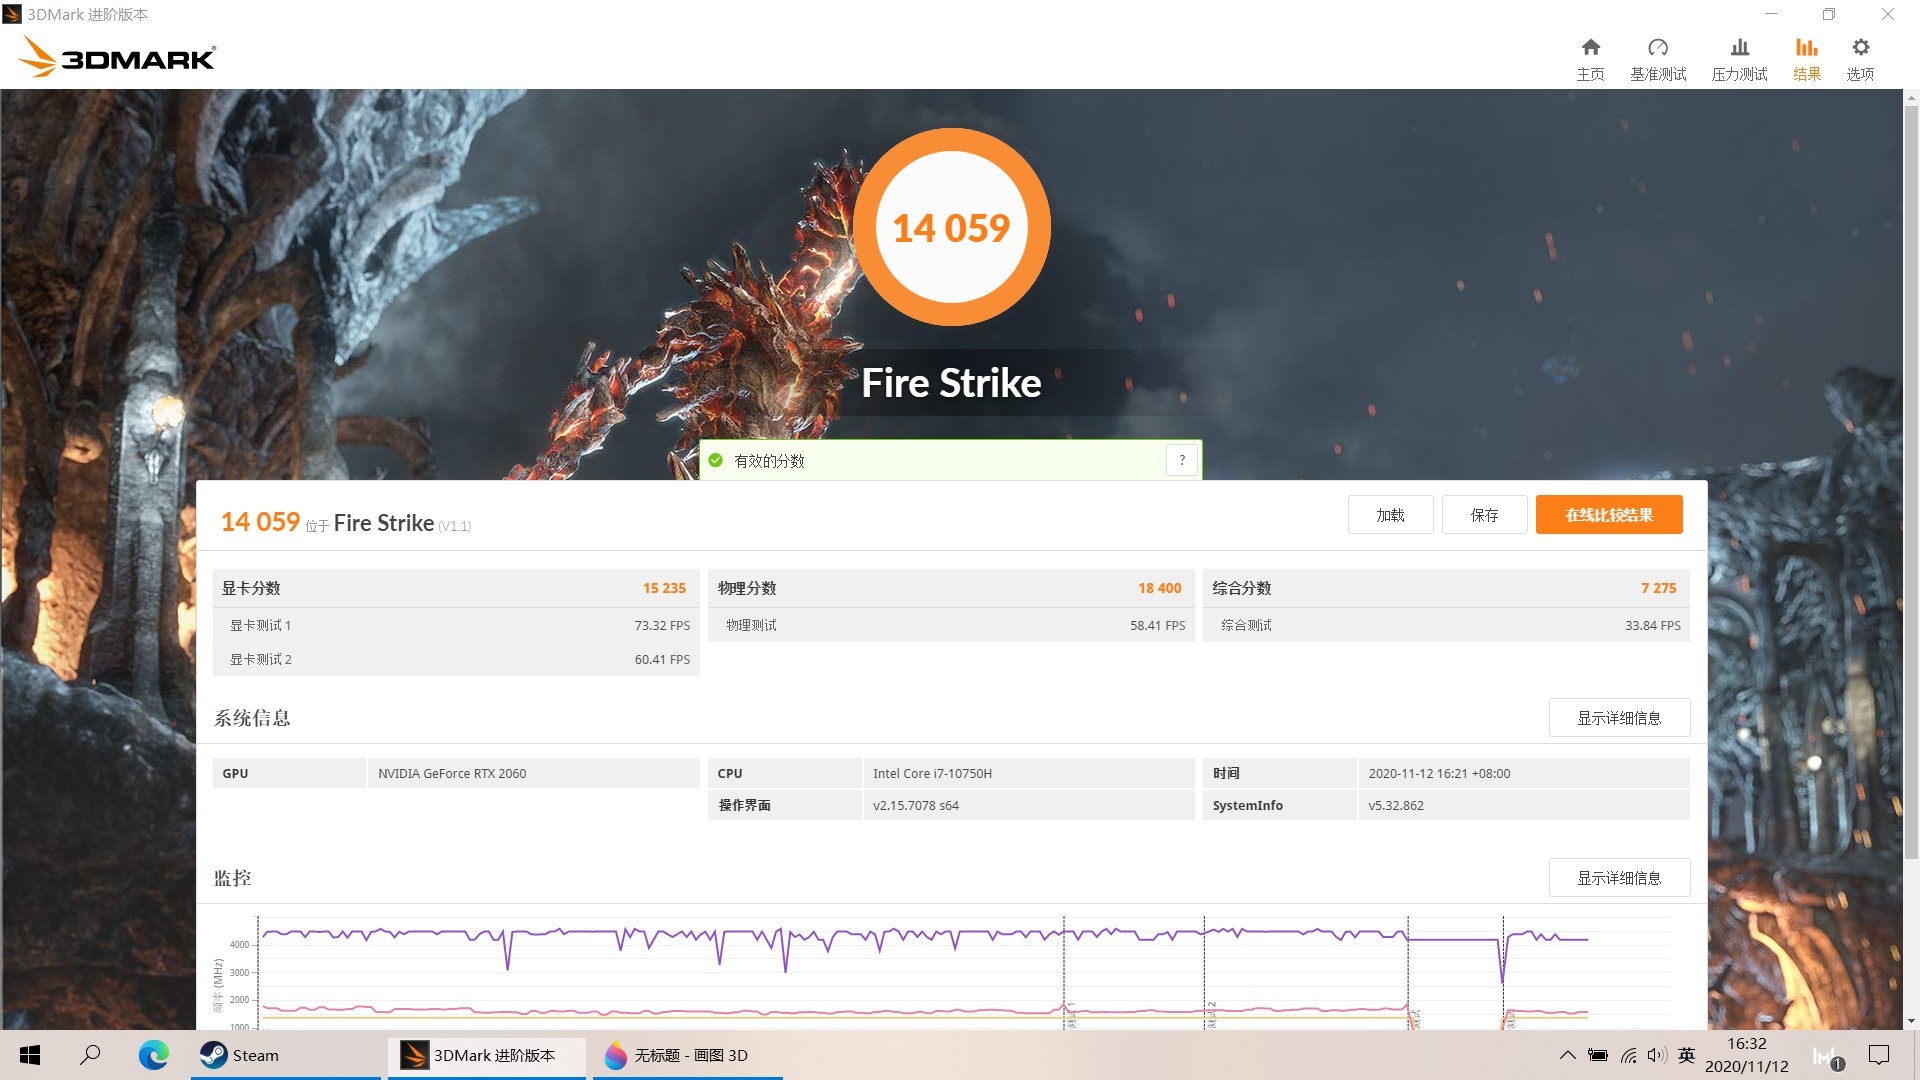
Task: Click the combined score value 7 275
Action: point(1658,588)
